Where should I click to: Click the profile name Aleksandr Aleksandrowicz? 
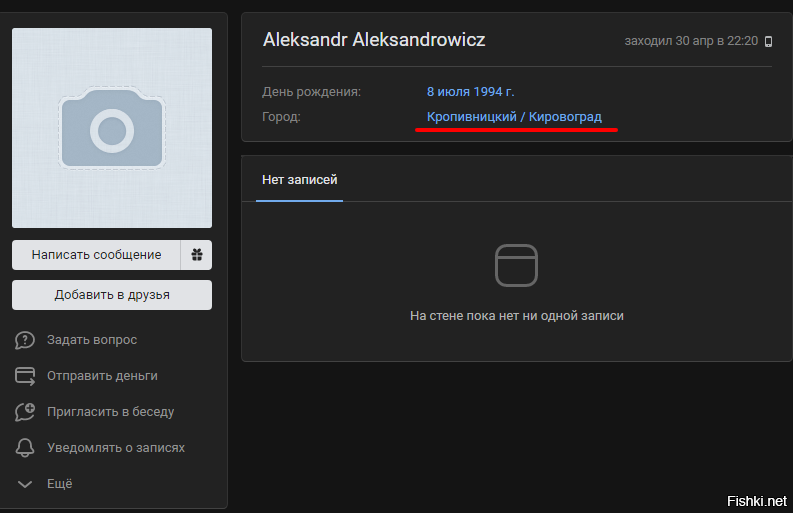point(374,39)
